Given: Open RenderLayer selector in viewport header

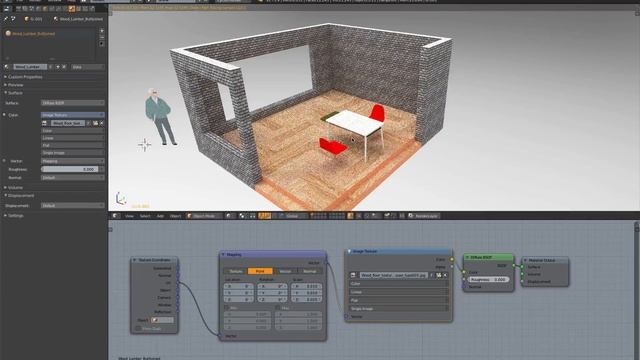Looking at the screenshot, I should pos(424,216).
